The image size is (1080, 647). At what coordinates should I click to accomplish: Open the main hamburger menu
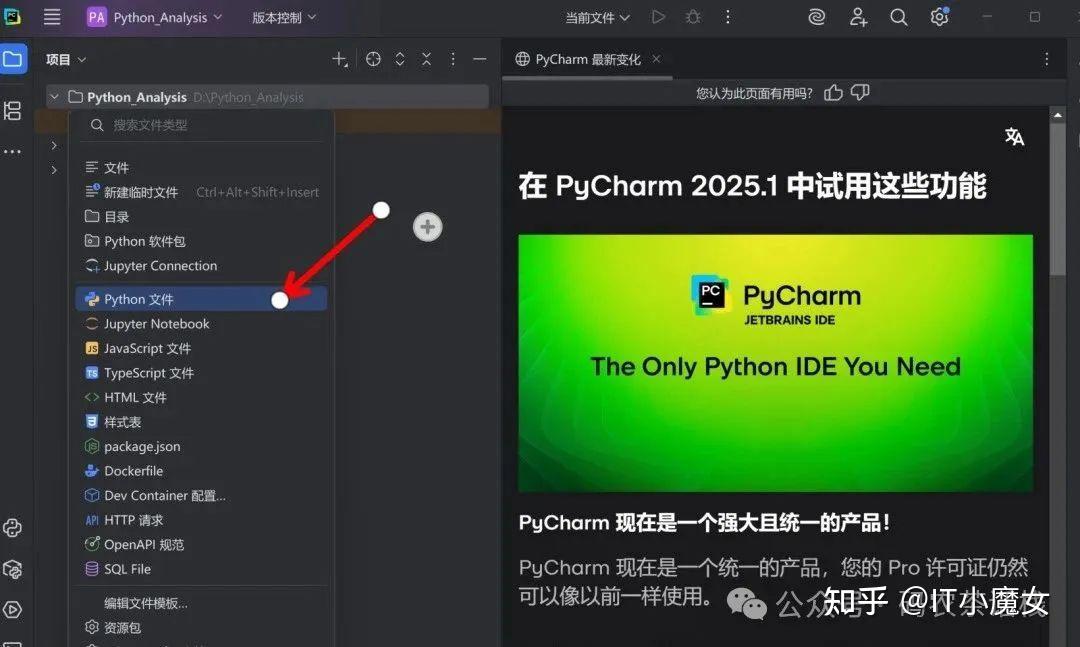pos(51,17)
